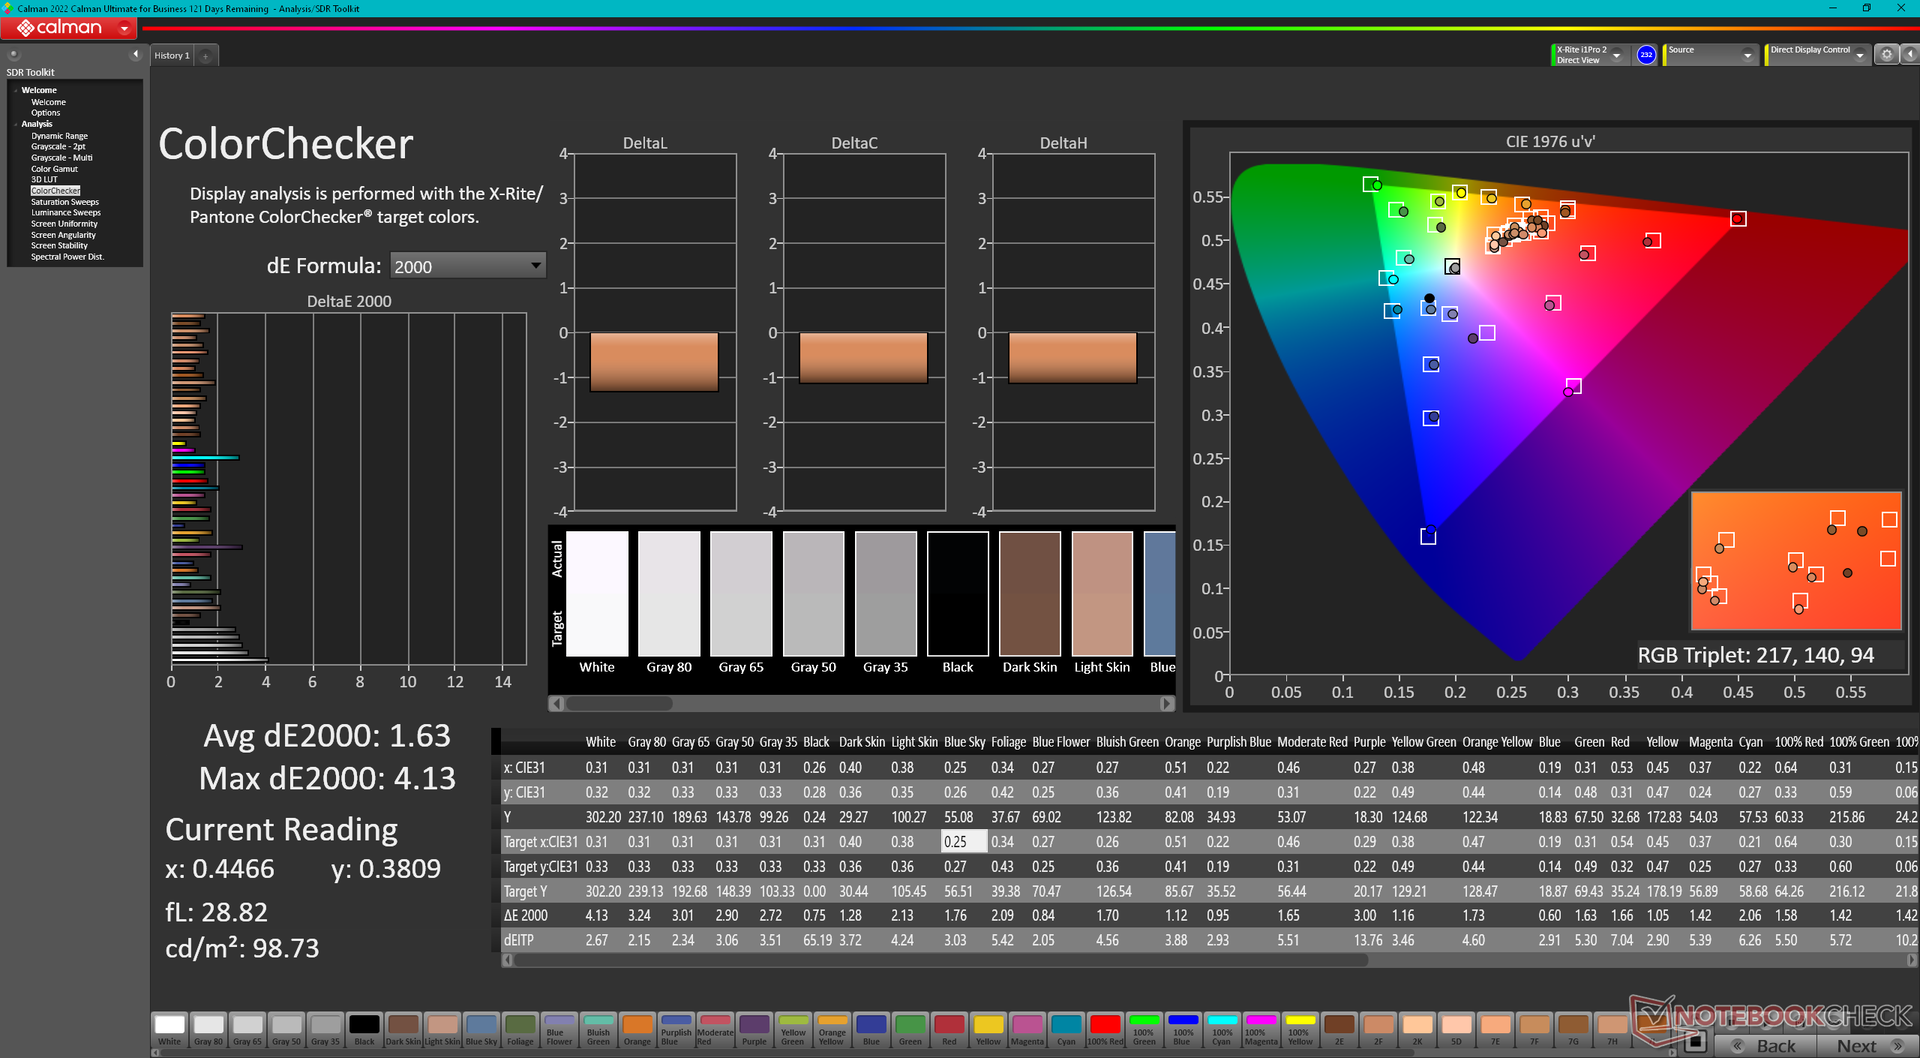1920x1058 pixels.
Task: Select the 100% Red swatch in bottom strip
Action: click(x=1105, y=1029)
